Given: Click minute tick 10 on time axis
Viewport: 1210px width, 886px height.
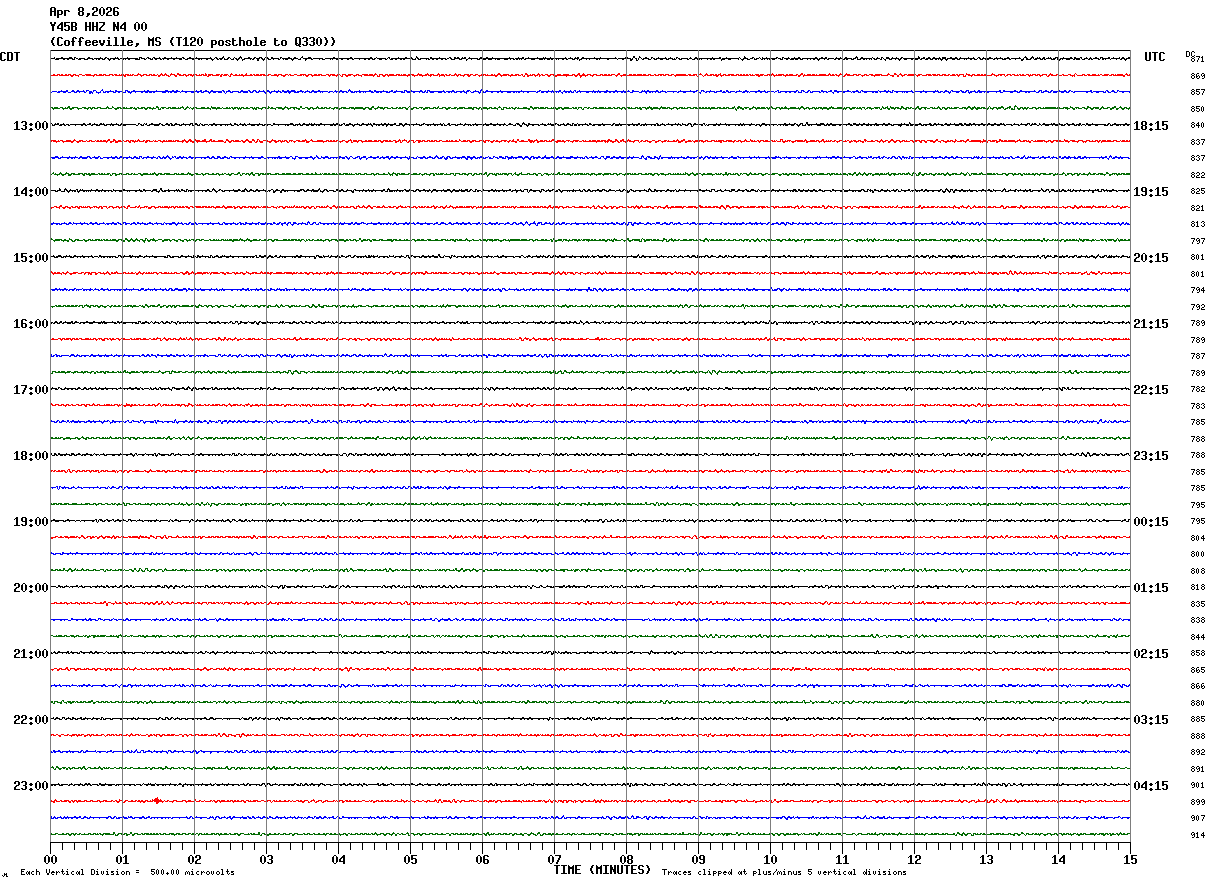Looking at the screenshot, I should point(770,859).
